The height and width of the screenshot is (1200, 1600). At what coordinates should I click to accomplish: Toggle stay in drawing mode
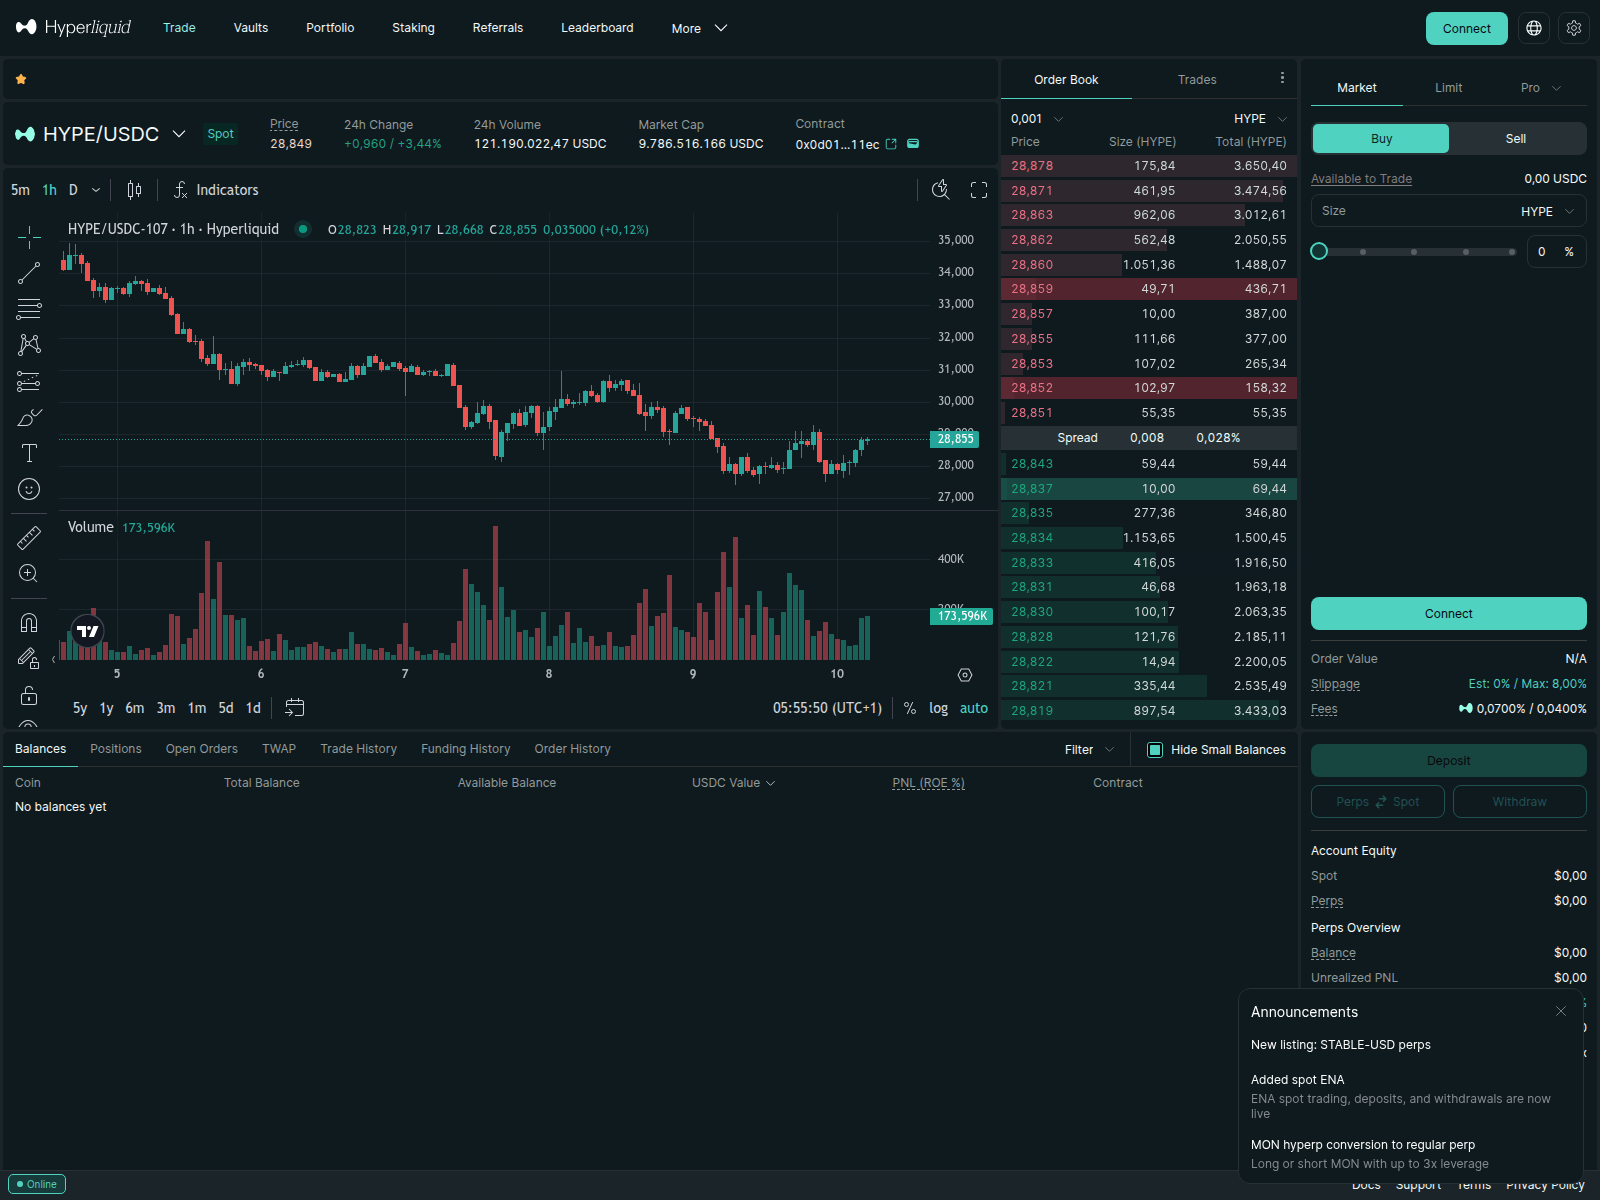click(x=29, y=659)
